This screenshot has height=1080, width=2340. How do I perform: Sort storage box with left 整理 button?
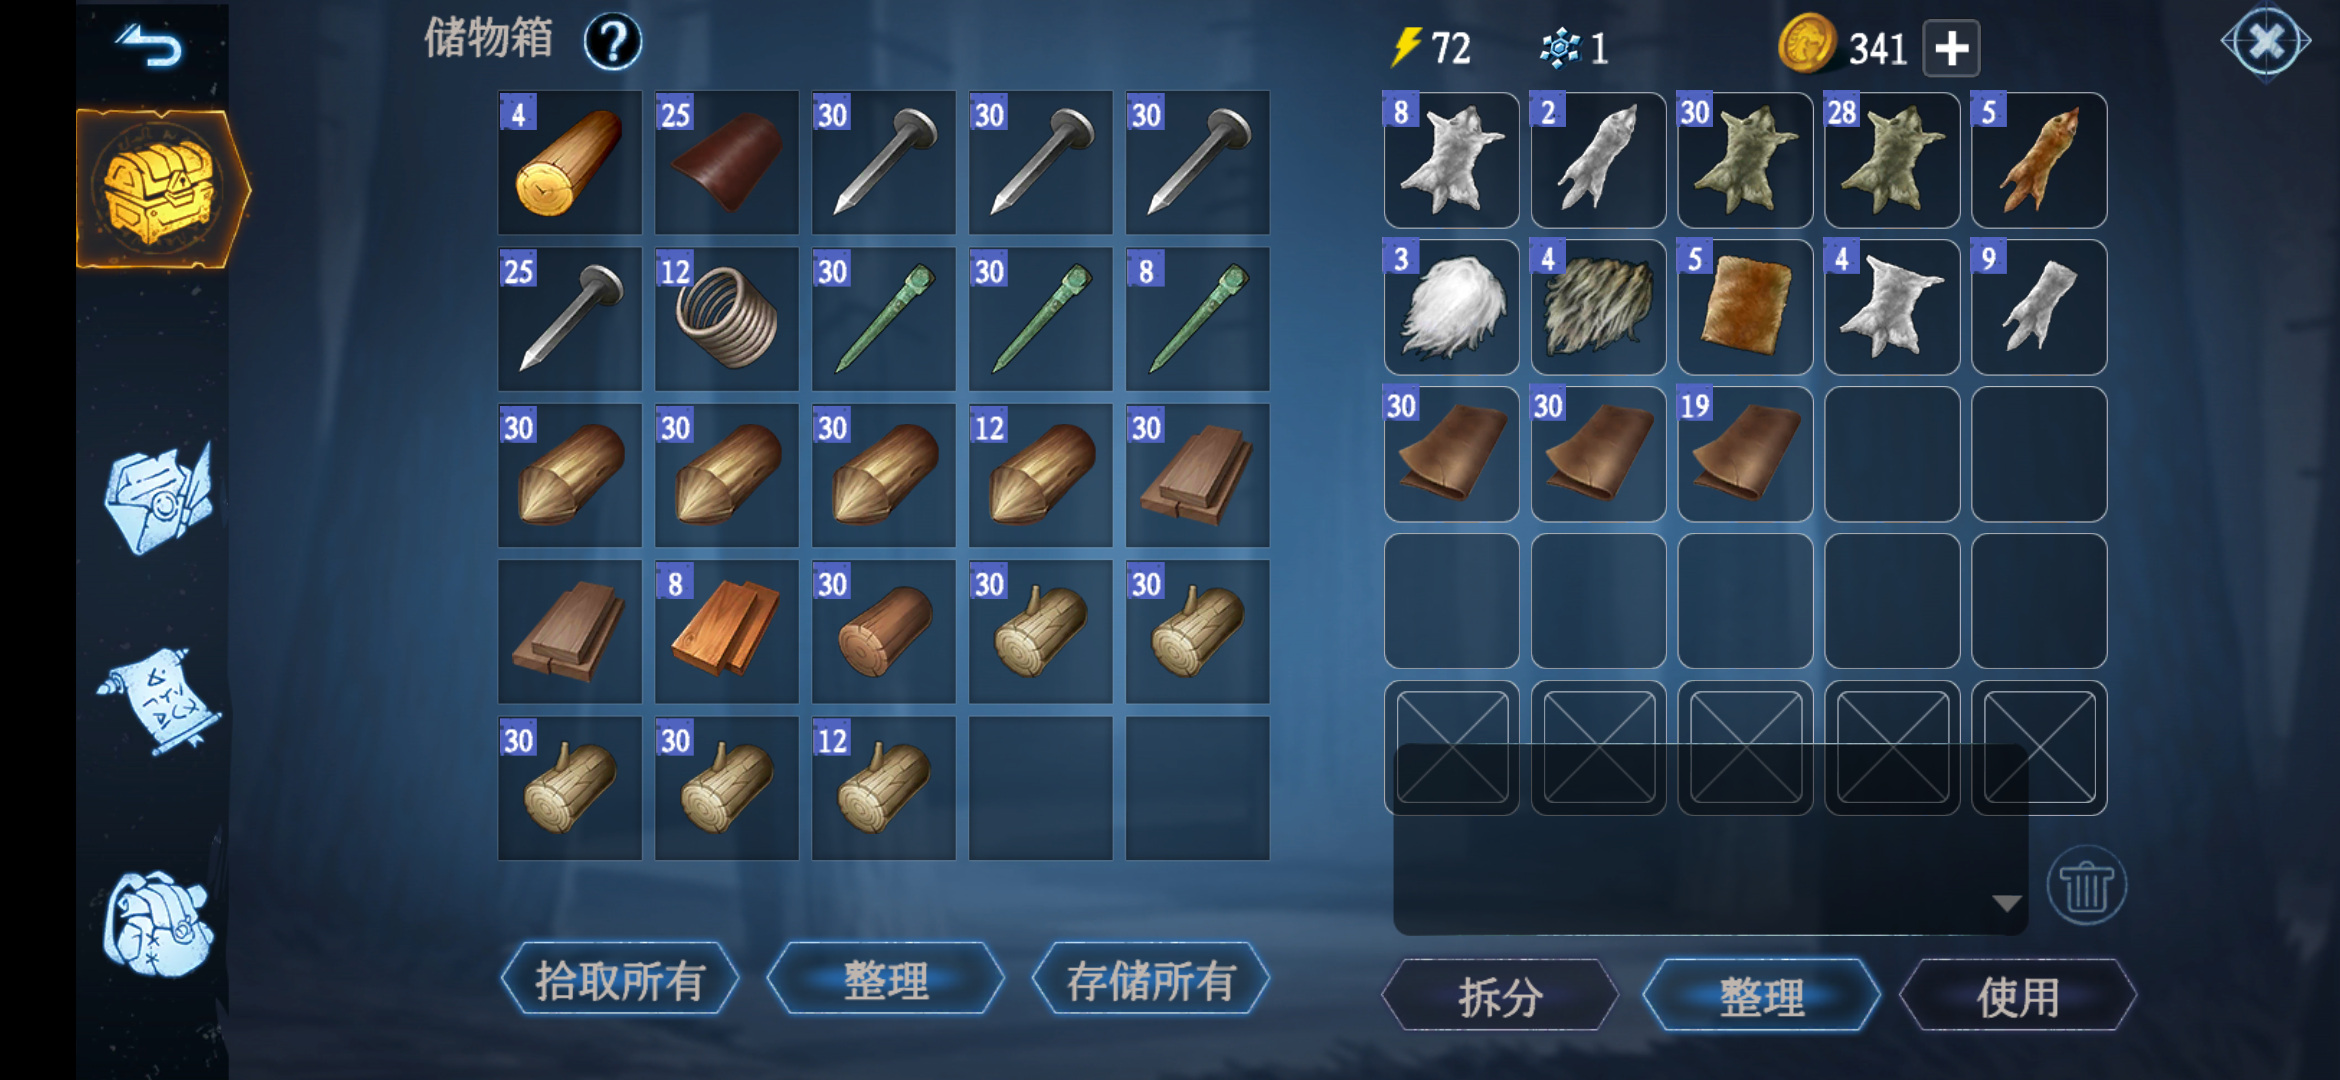tap(886, 980)
